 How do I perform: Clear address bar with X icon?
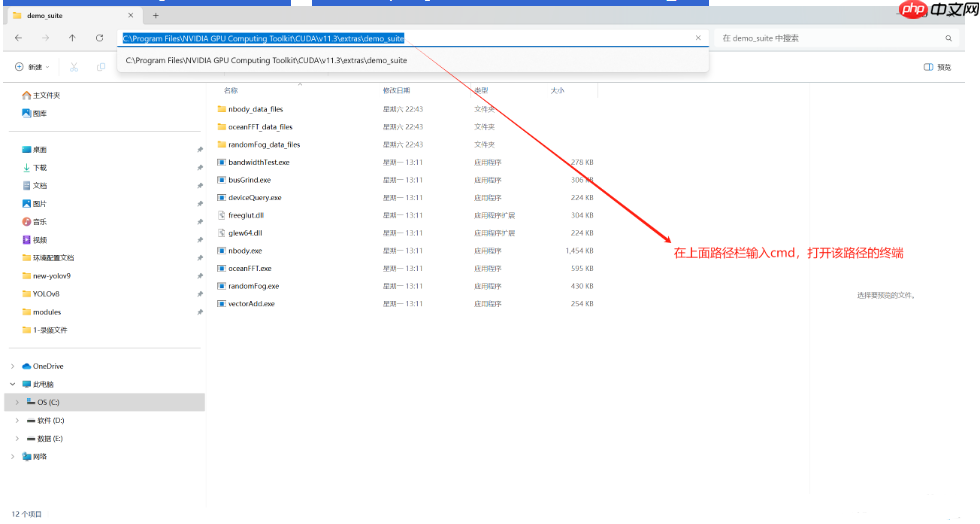click(698, 38)
